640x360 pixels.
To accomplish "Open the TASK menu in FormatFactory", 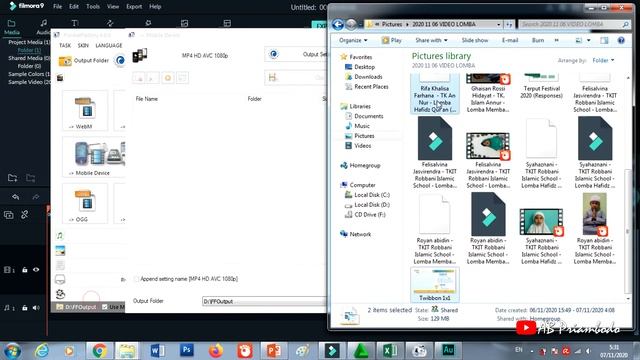I will [65, 45].
